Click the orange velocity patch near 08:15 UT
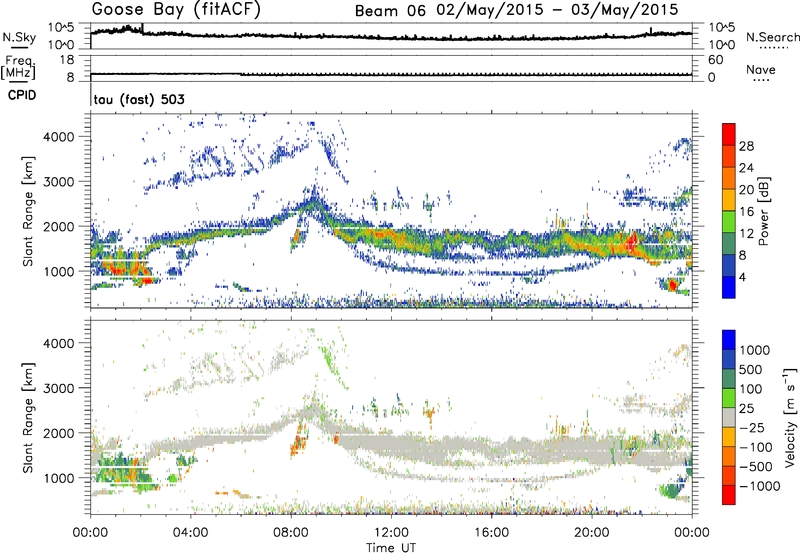 coord(299,439)
